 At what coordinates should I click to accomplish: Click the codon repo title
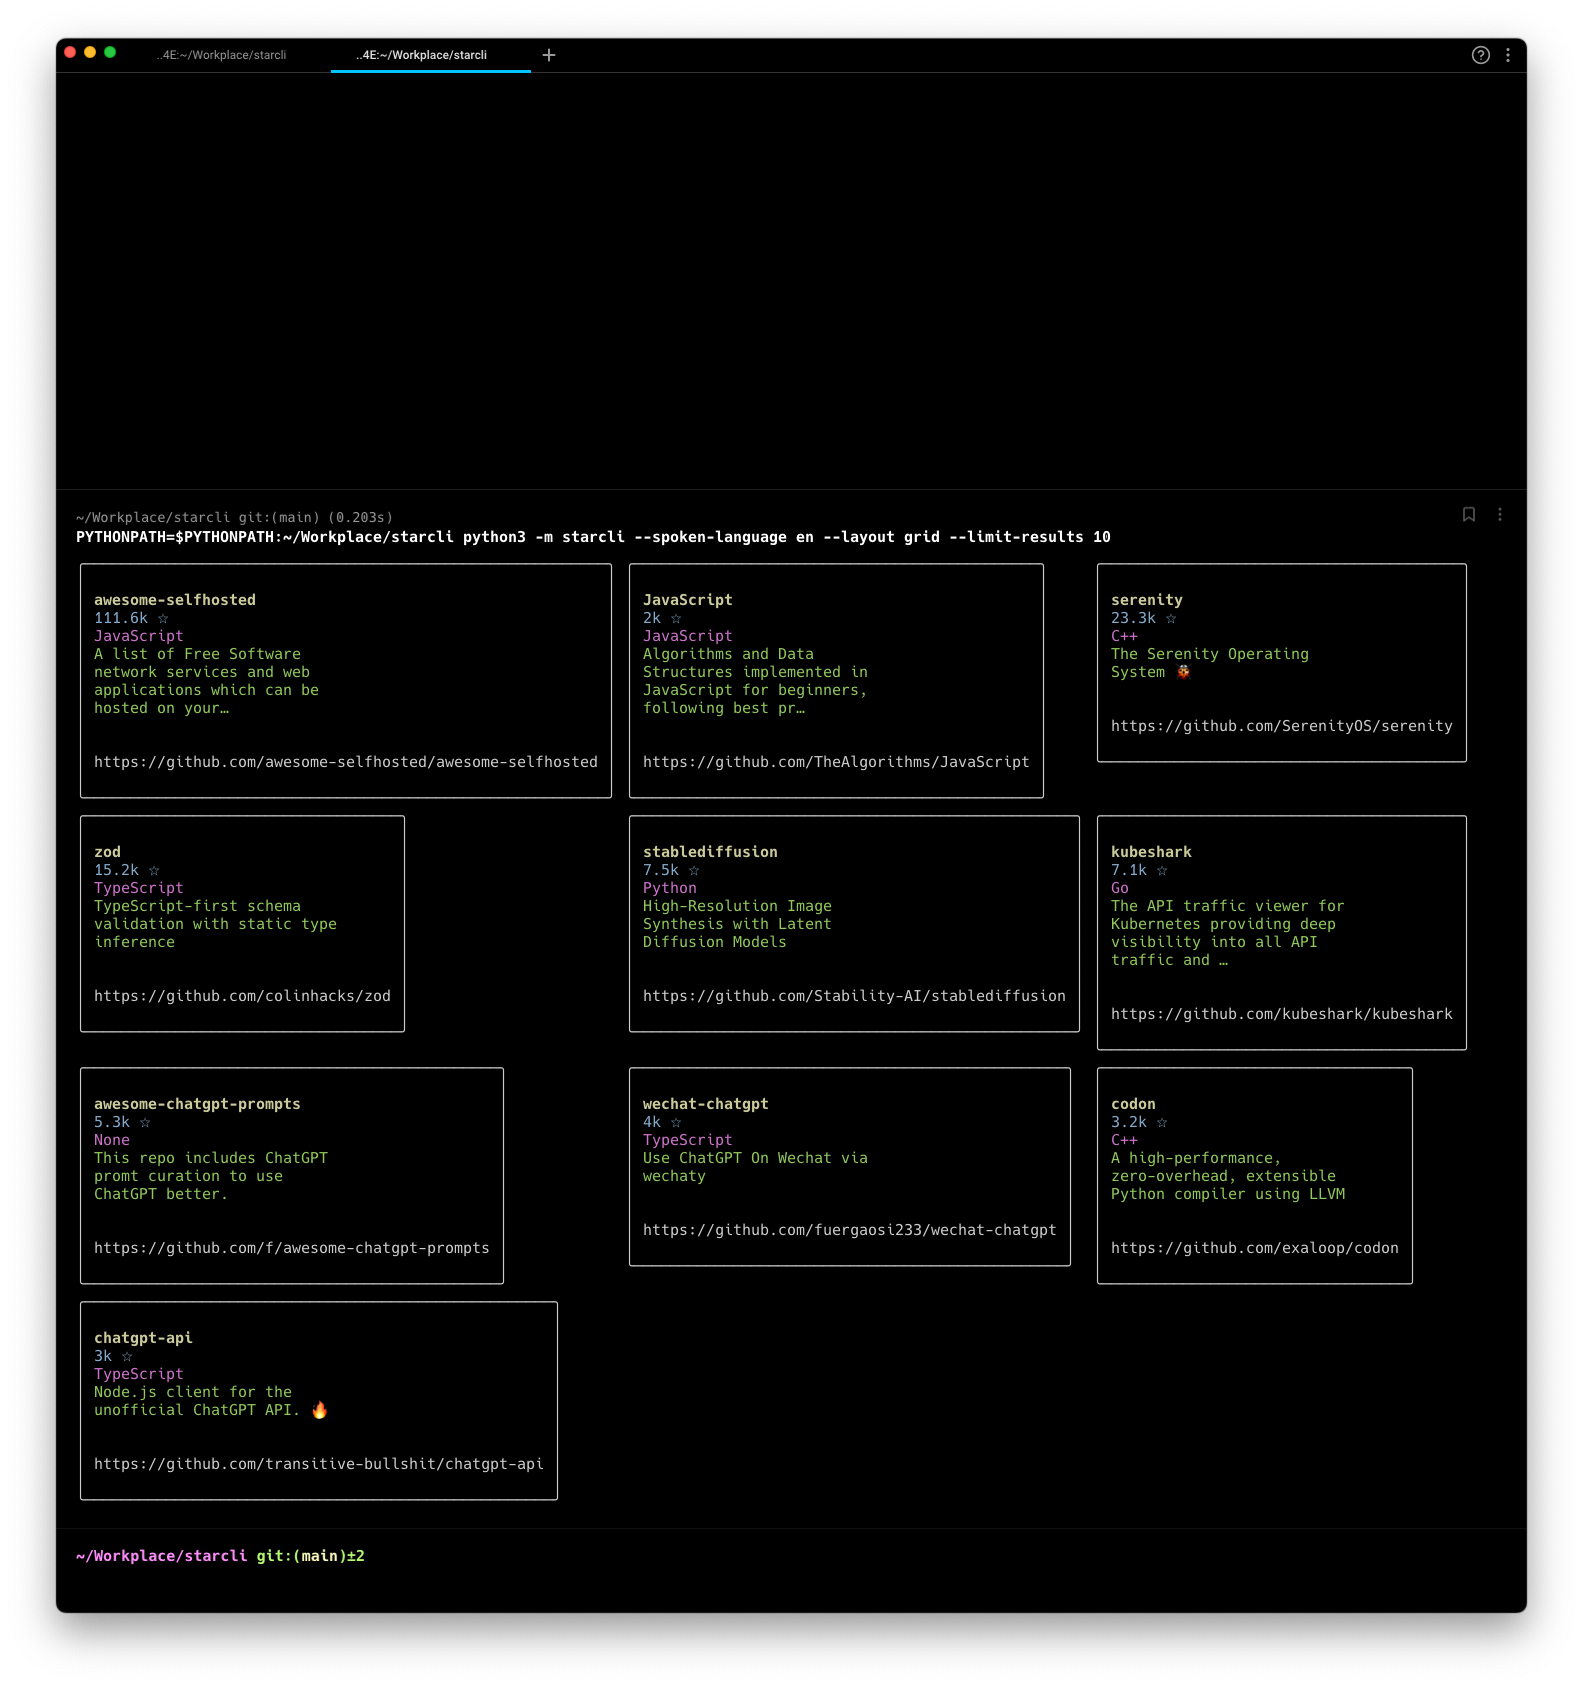pos(1133,1104)
